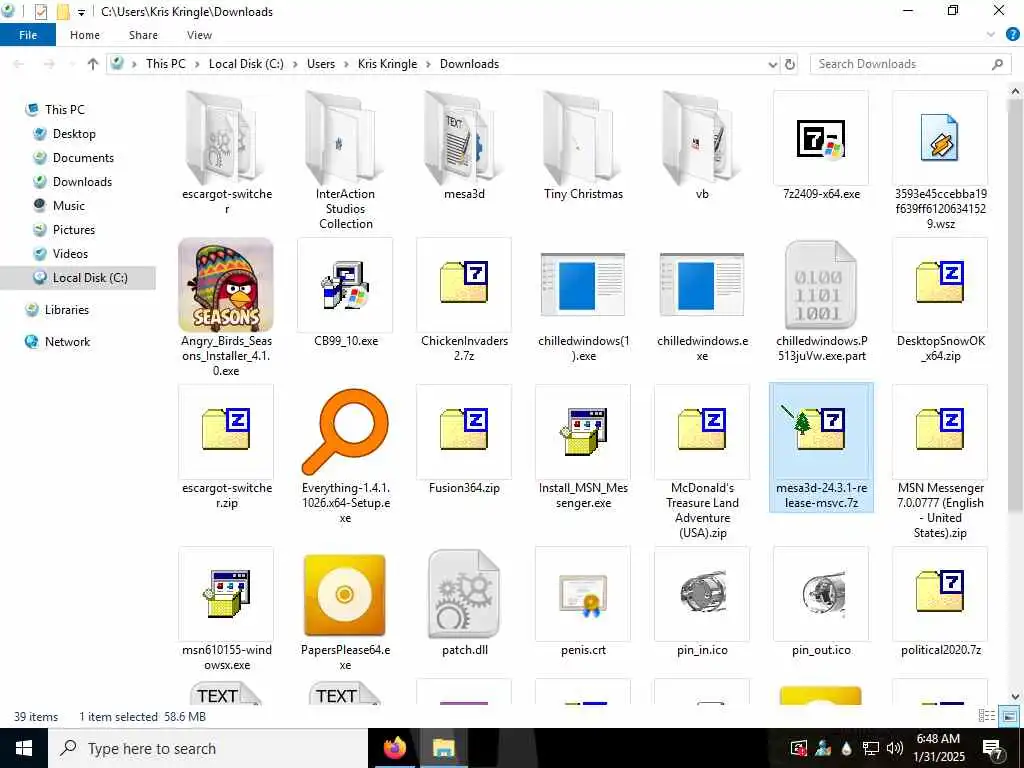This screenshot has width=1024, height=768.
Task: Select the 7z2409-x64.exe installer
Action: tap(821, 146)
